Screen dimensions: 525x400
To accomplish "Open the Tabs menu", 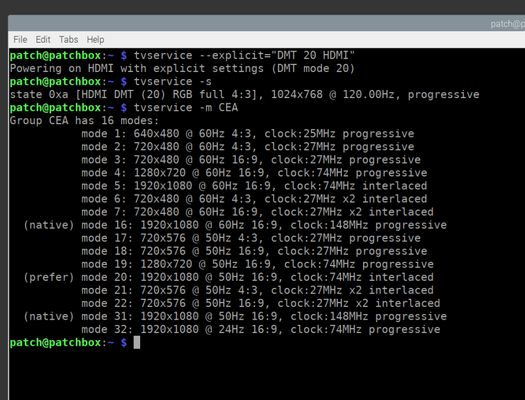I will [x=68, y=39].
